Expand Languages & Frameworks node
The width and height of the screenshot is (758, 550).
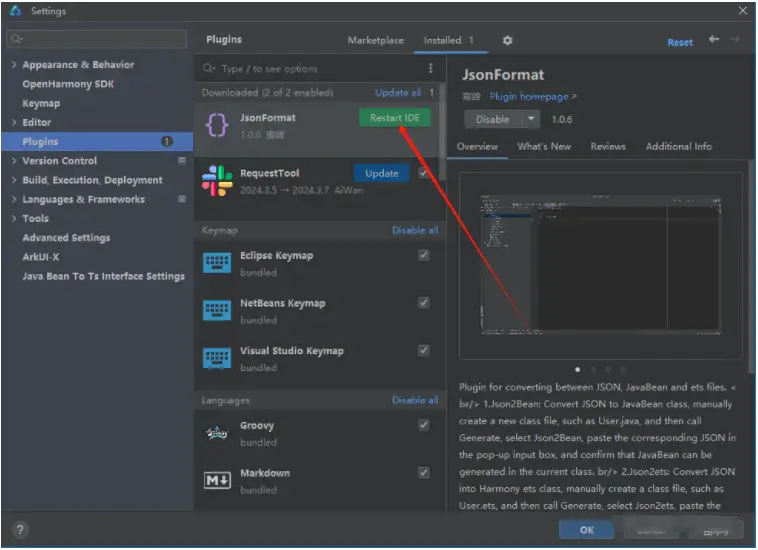[x=14, y=199]
